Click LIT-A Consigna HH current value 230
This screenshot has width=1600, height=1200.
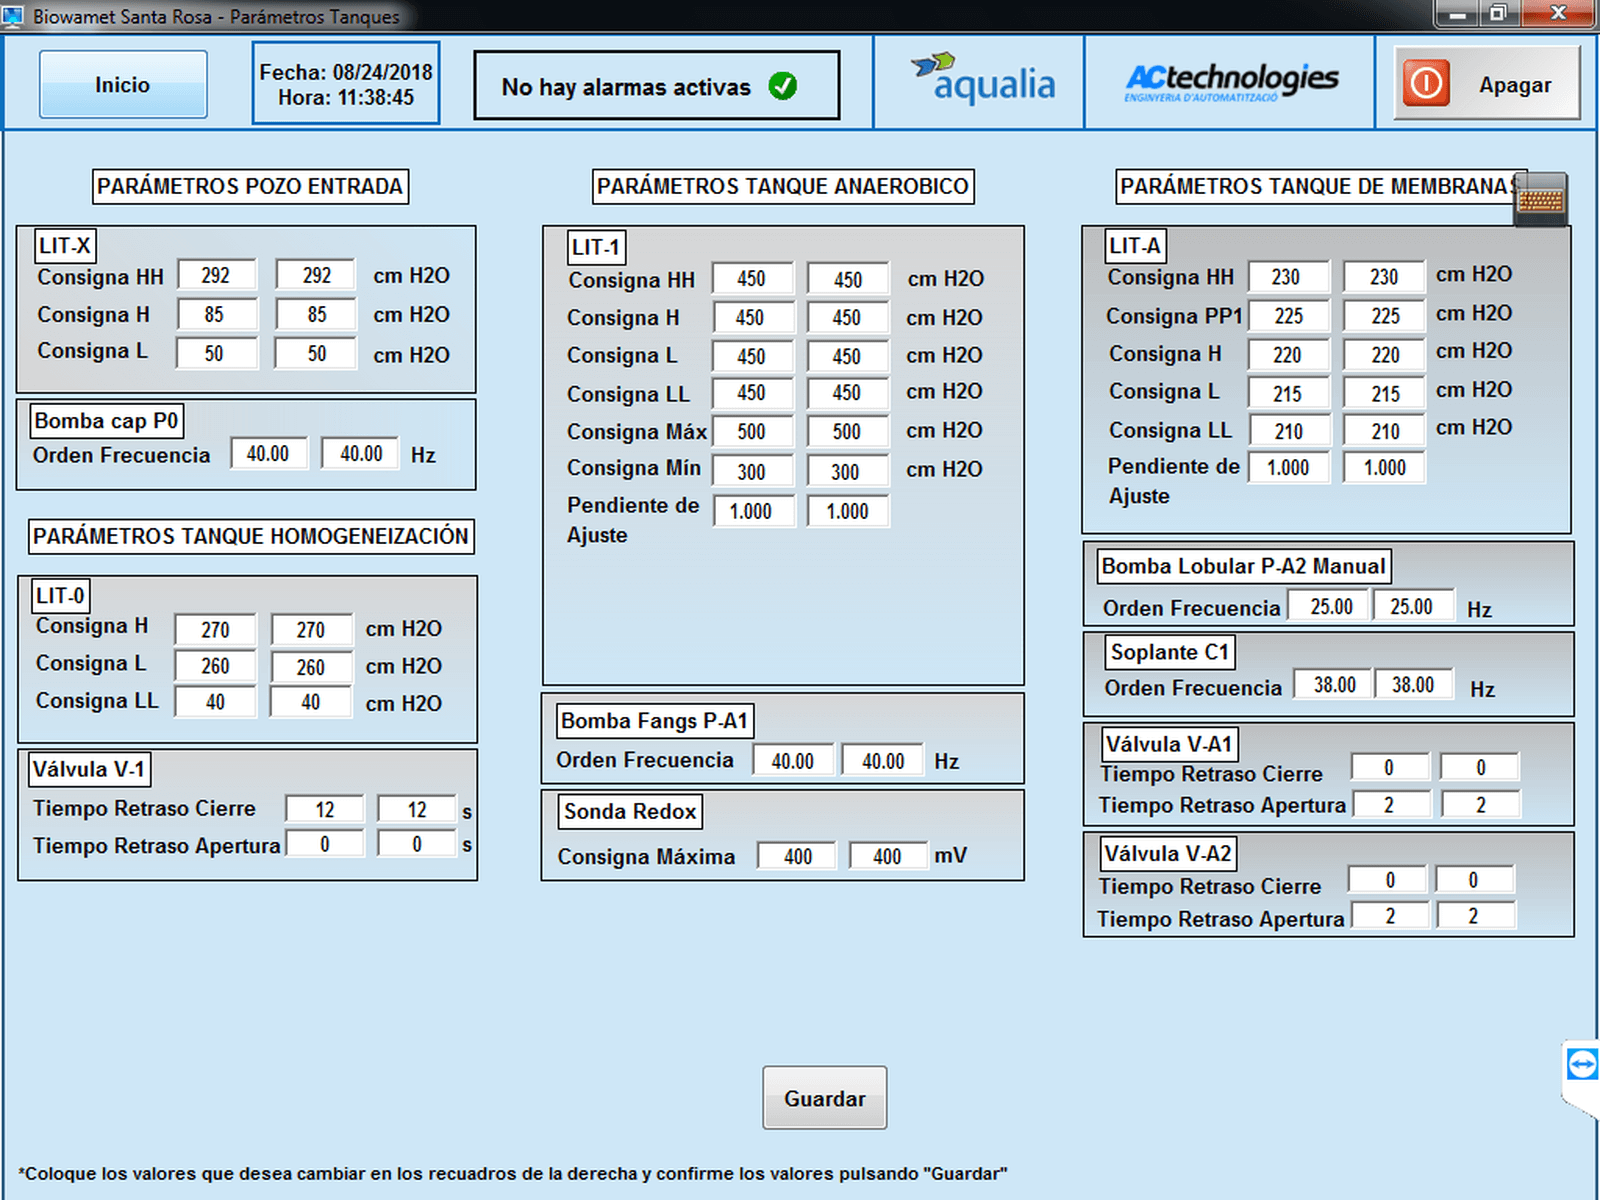click(1288, 277)
